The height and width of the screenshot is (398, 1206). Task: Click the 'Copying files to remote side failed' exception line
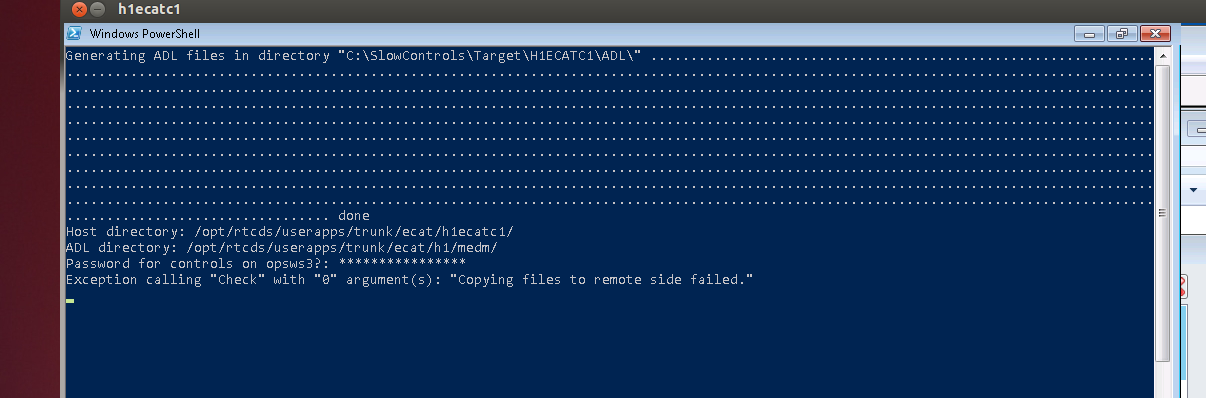click(x=409, y=279)
